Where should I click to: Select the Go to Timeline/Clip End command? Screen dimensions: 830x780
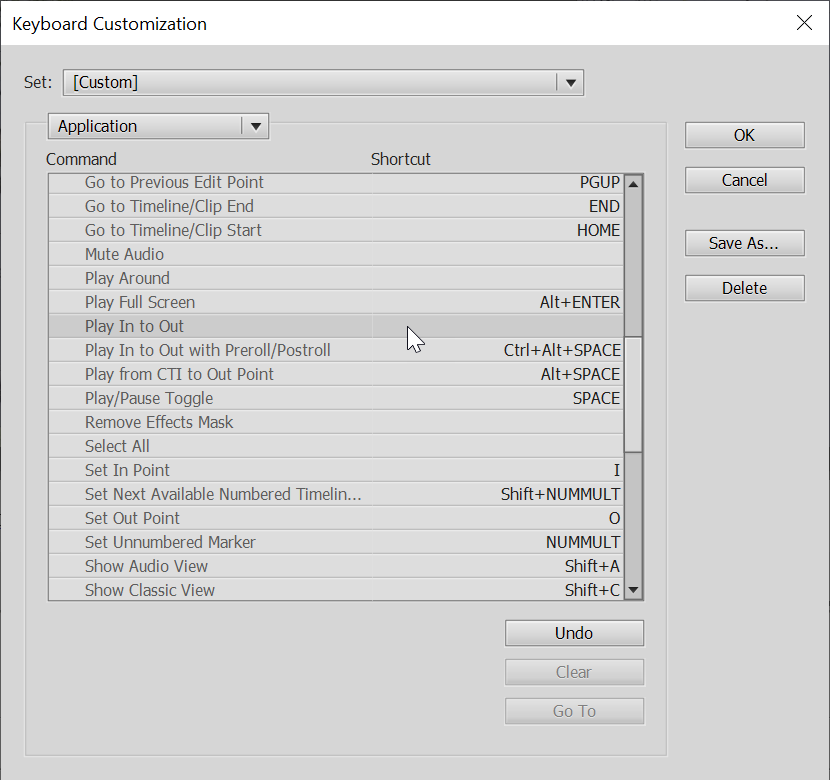click(169, 206)
